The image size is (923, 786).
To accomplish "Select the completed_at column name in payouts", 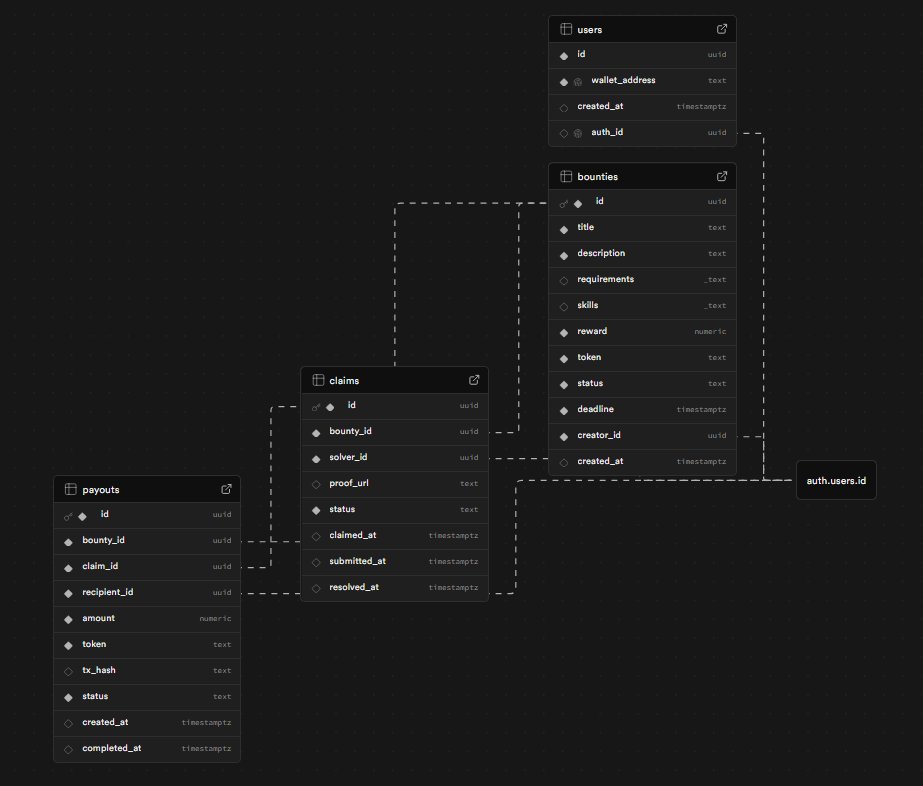I will [111, 748].
